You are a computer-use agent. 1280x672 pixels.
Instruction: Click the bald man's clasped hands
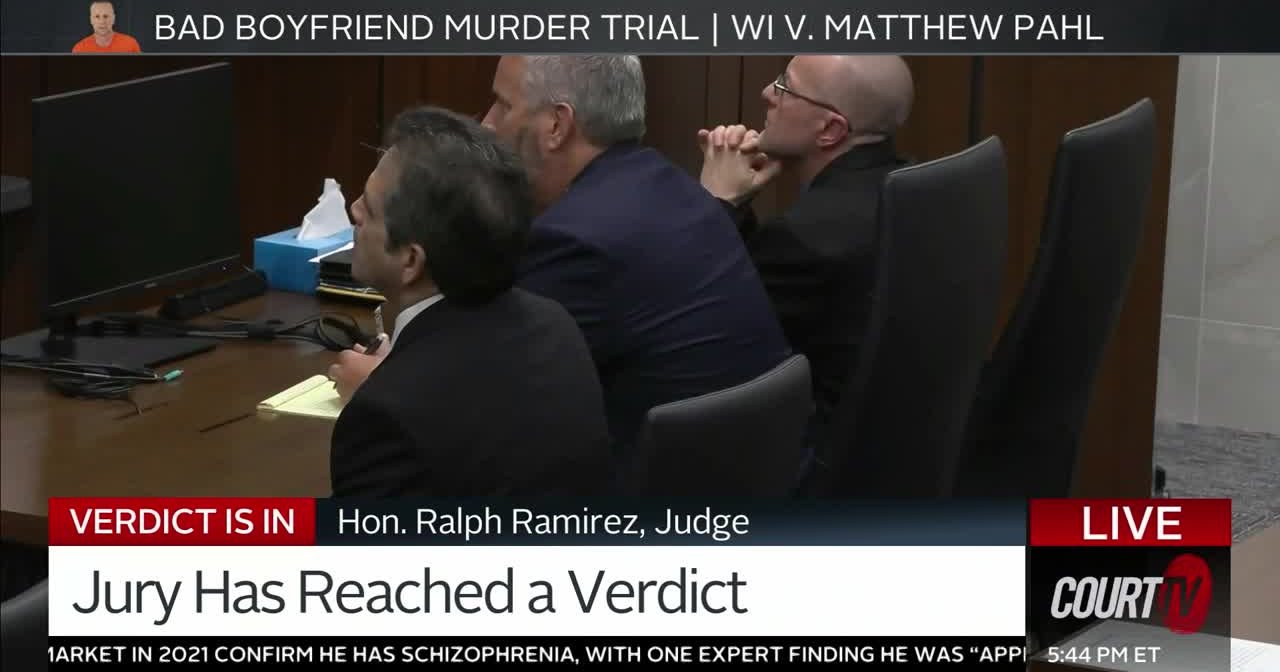click(738, 160)
